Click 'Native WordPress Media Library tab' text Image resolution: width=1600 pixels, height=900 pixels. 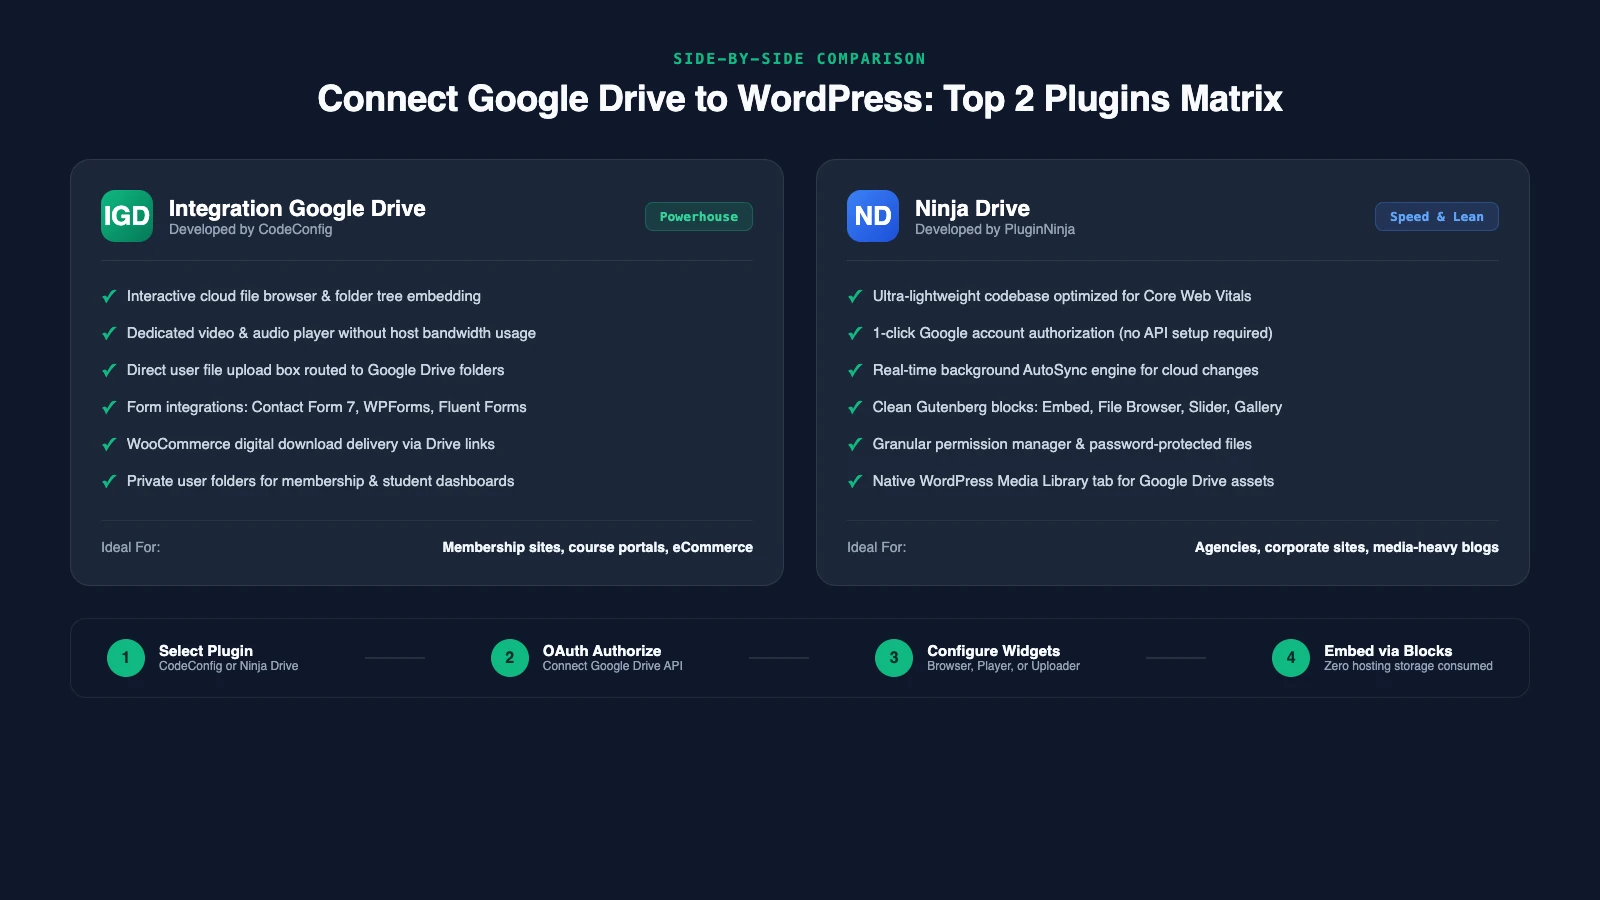[x=1073, y=481]
